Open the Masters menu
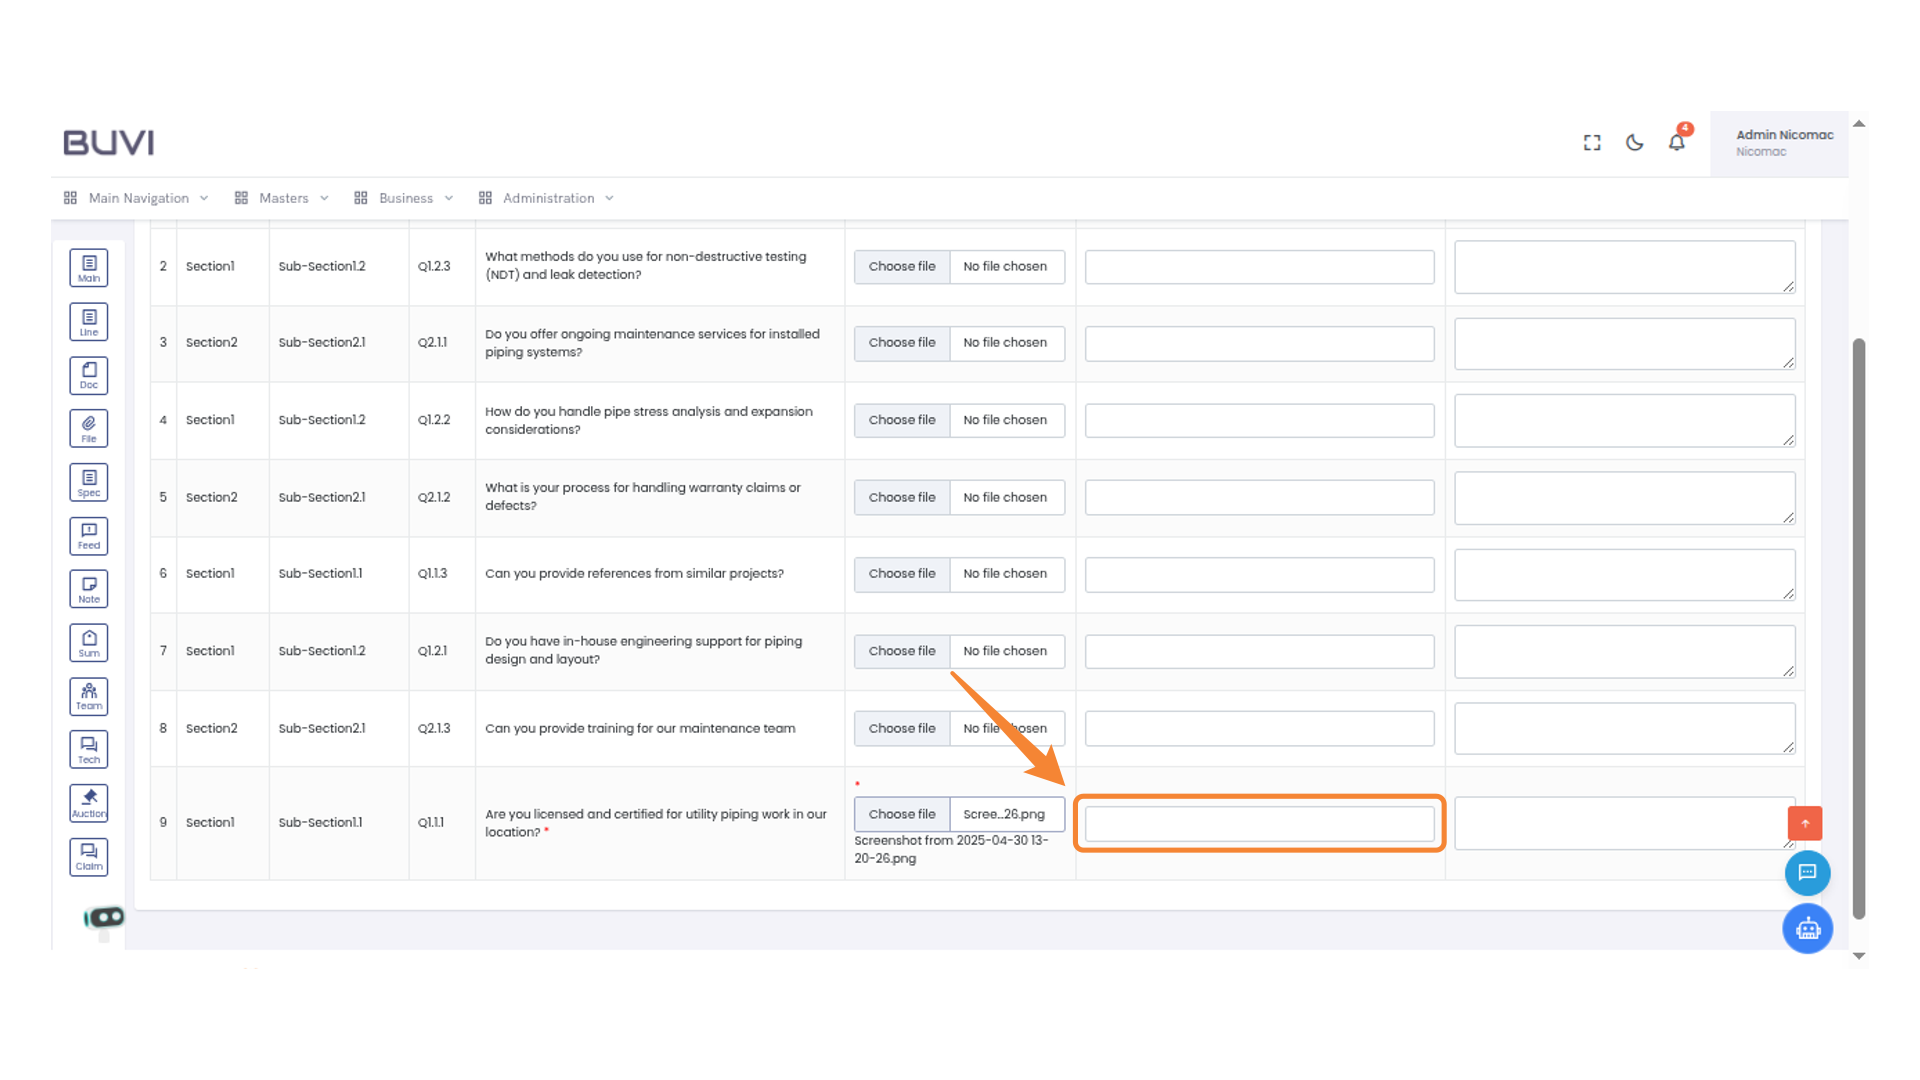 tap(284, 198)
